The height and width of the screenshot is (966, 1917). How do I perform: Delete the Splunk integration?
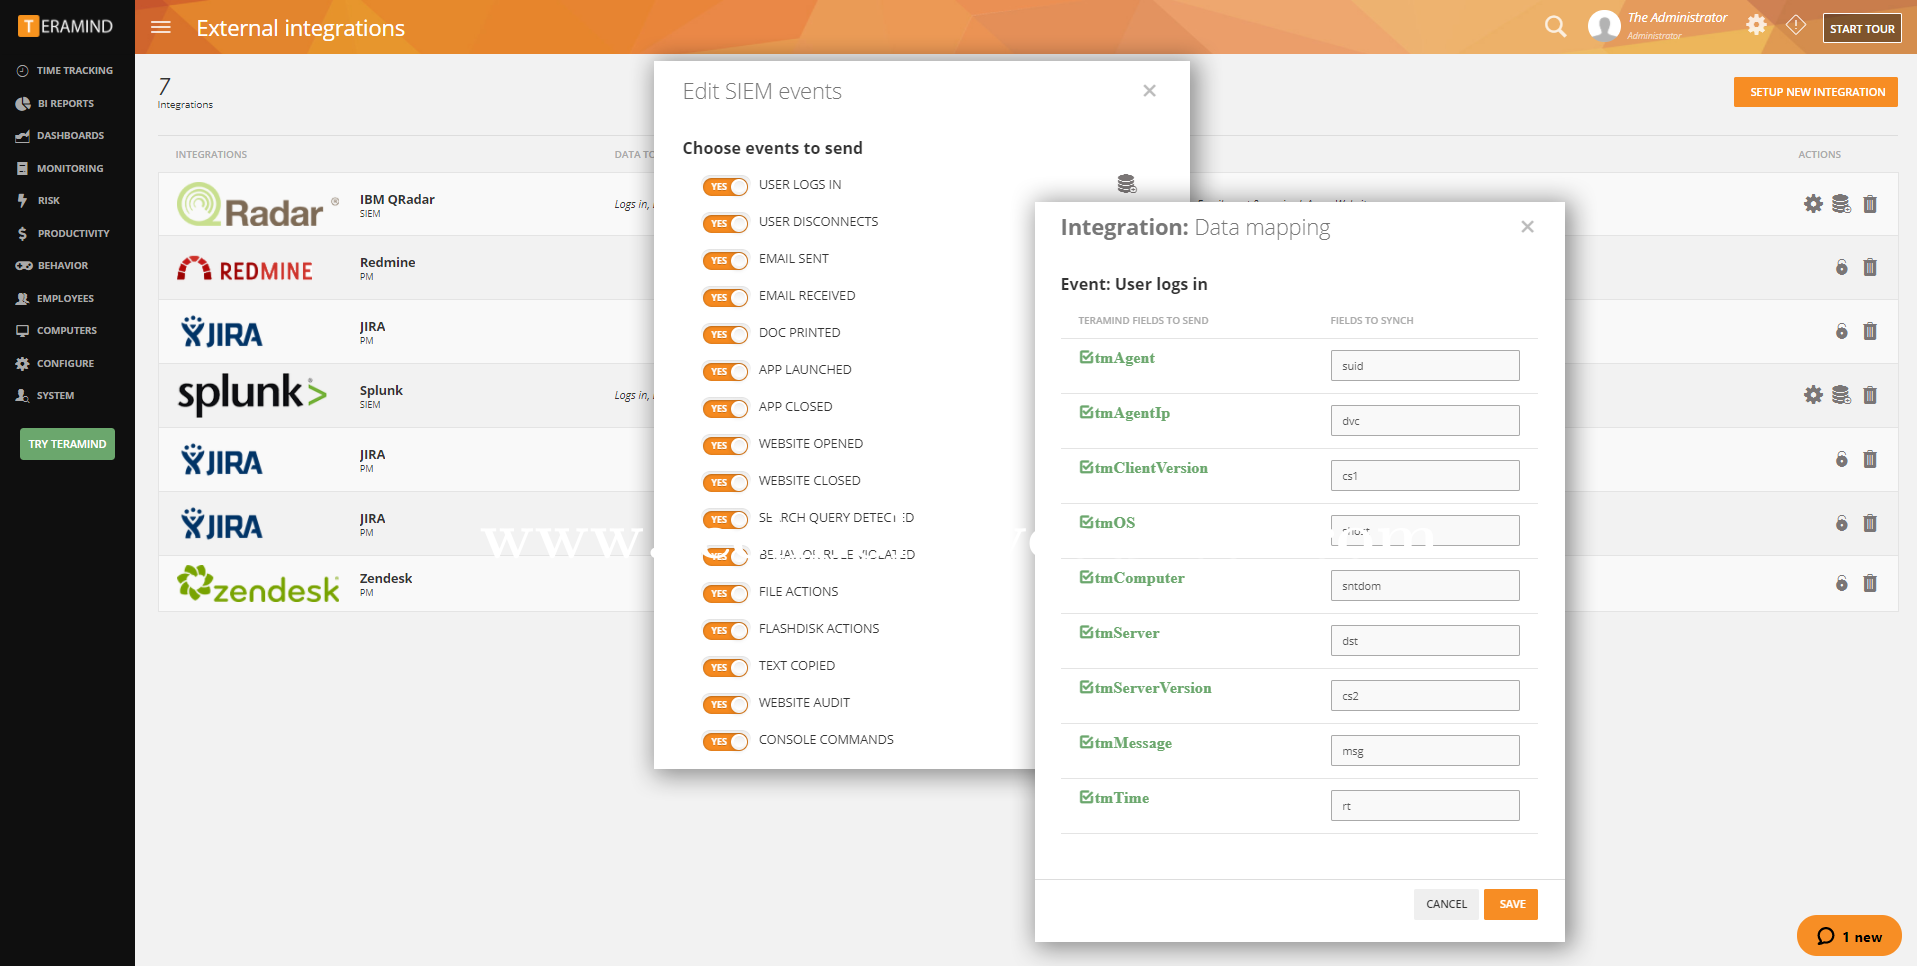pyautogui.click(x=1870, y=395)
